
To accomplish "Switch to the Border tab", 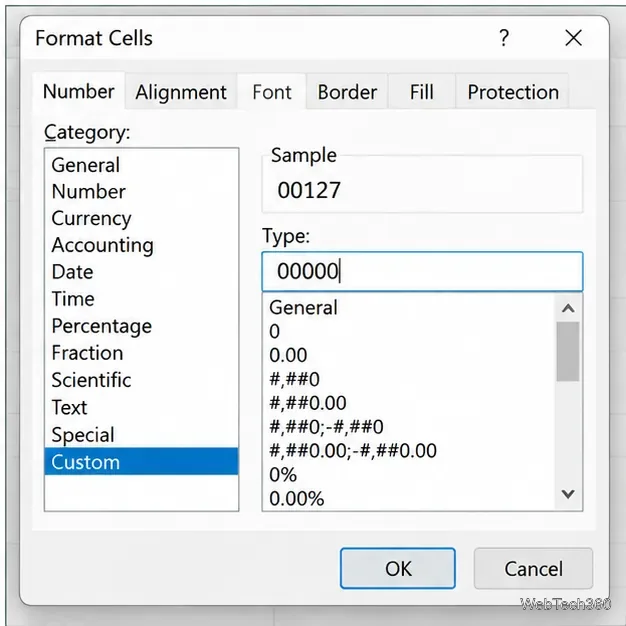I will click(347, 92).
